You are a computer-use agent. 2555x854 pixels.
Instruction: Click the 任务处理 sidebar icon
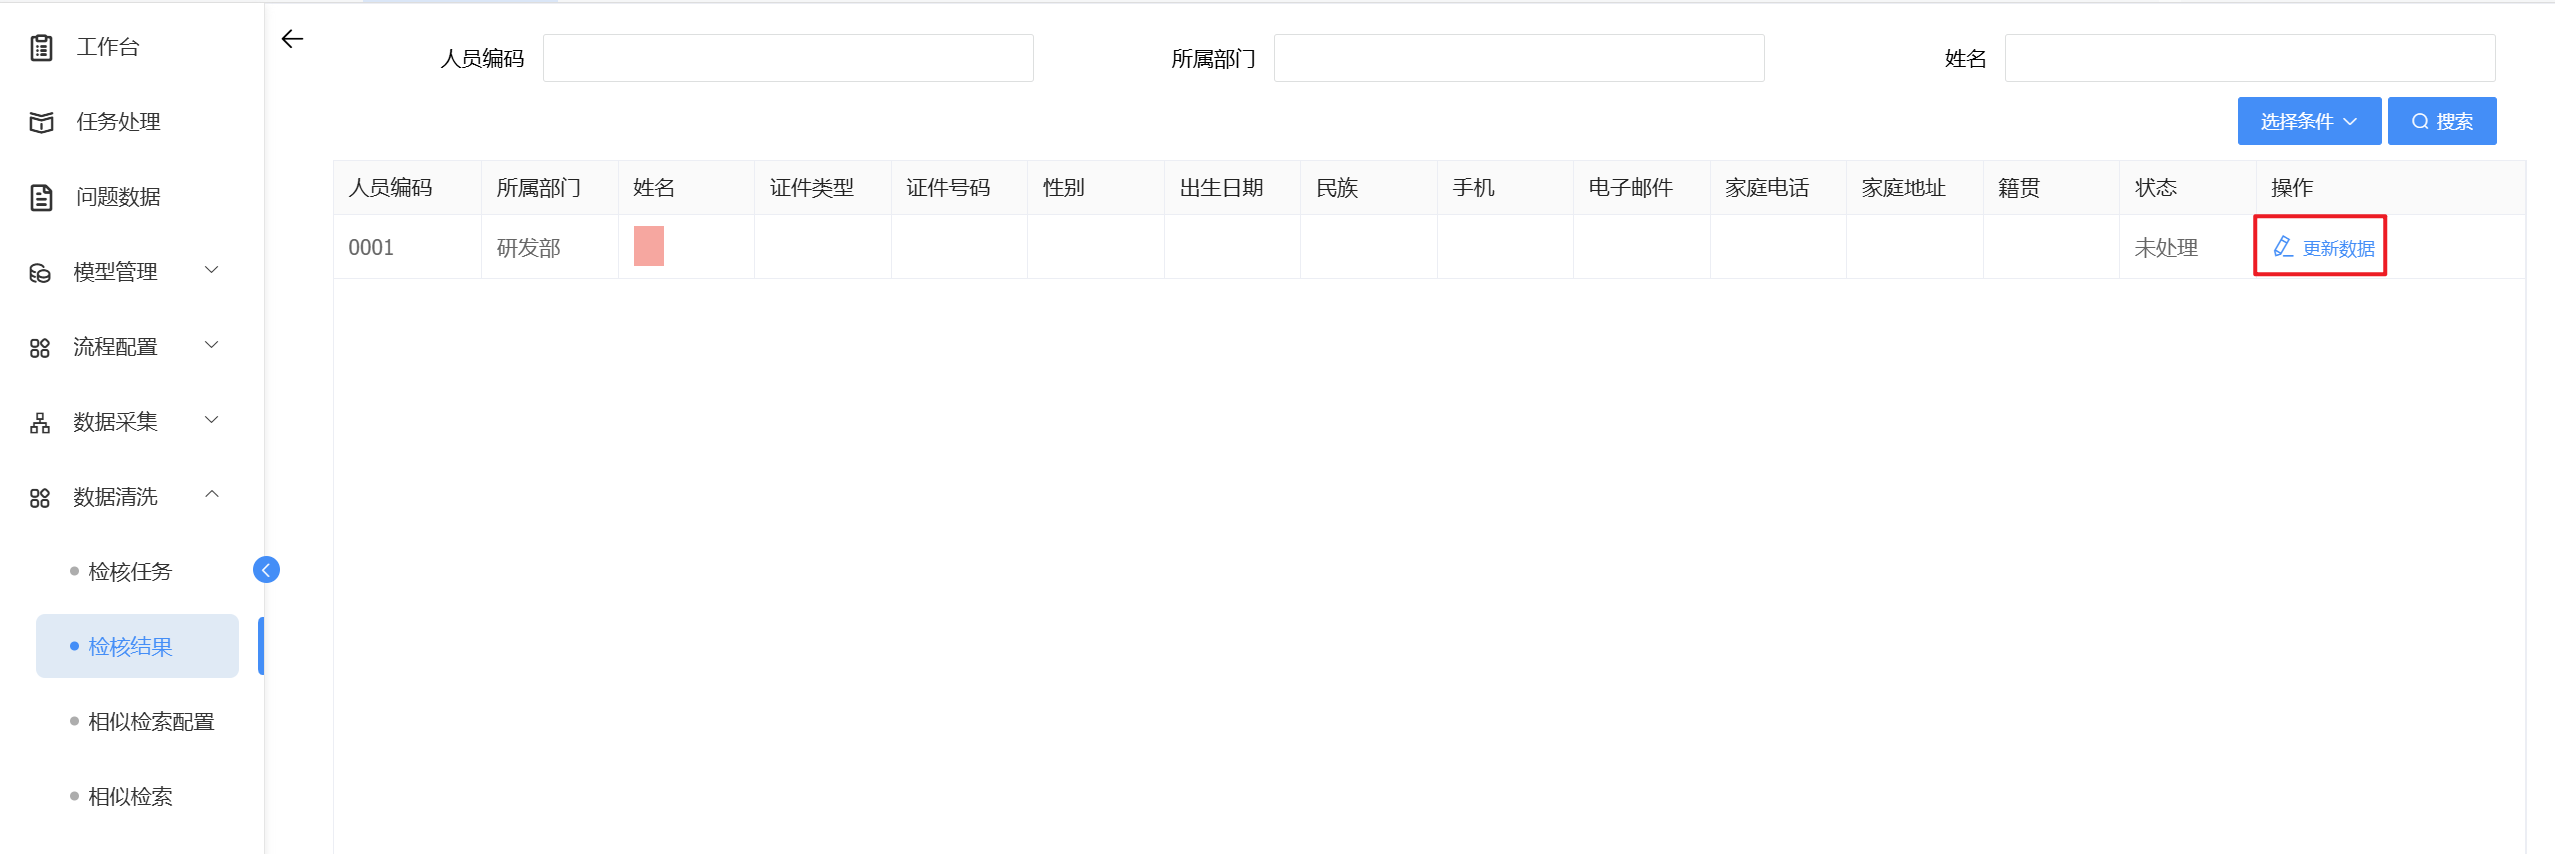tap(41, 122)
